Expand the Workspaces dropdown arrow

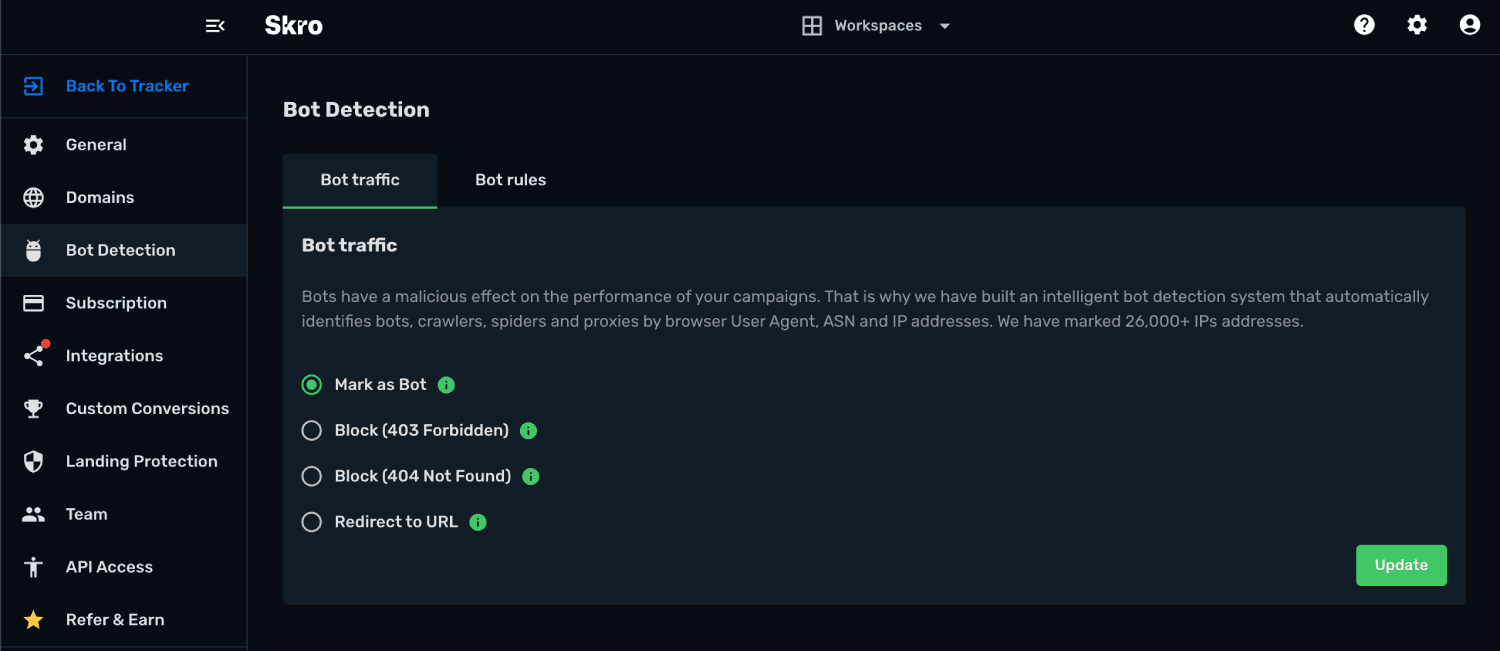[945, 26]
